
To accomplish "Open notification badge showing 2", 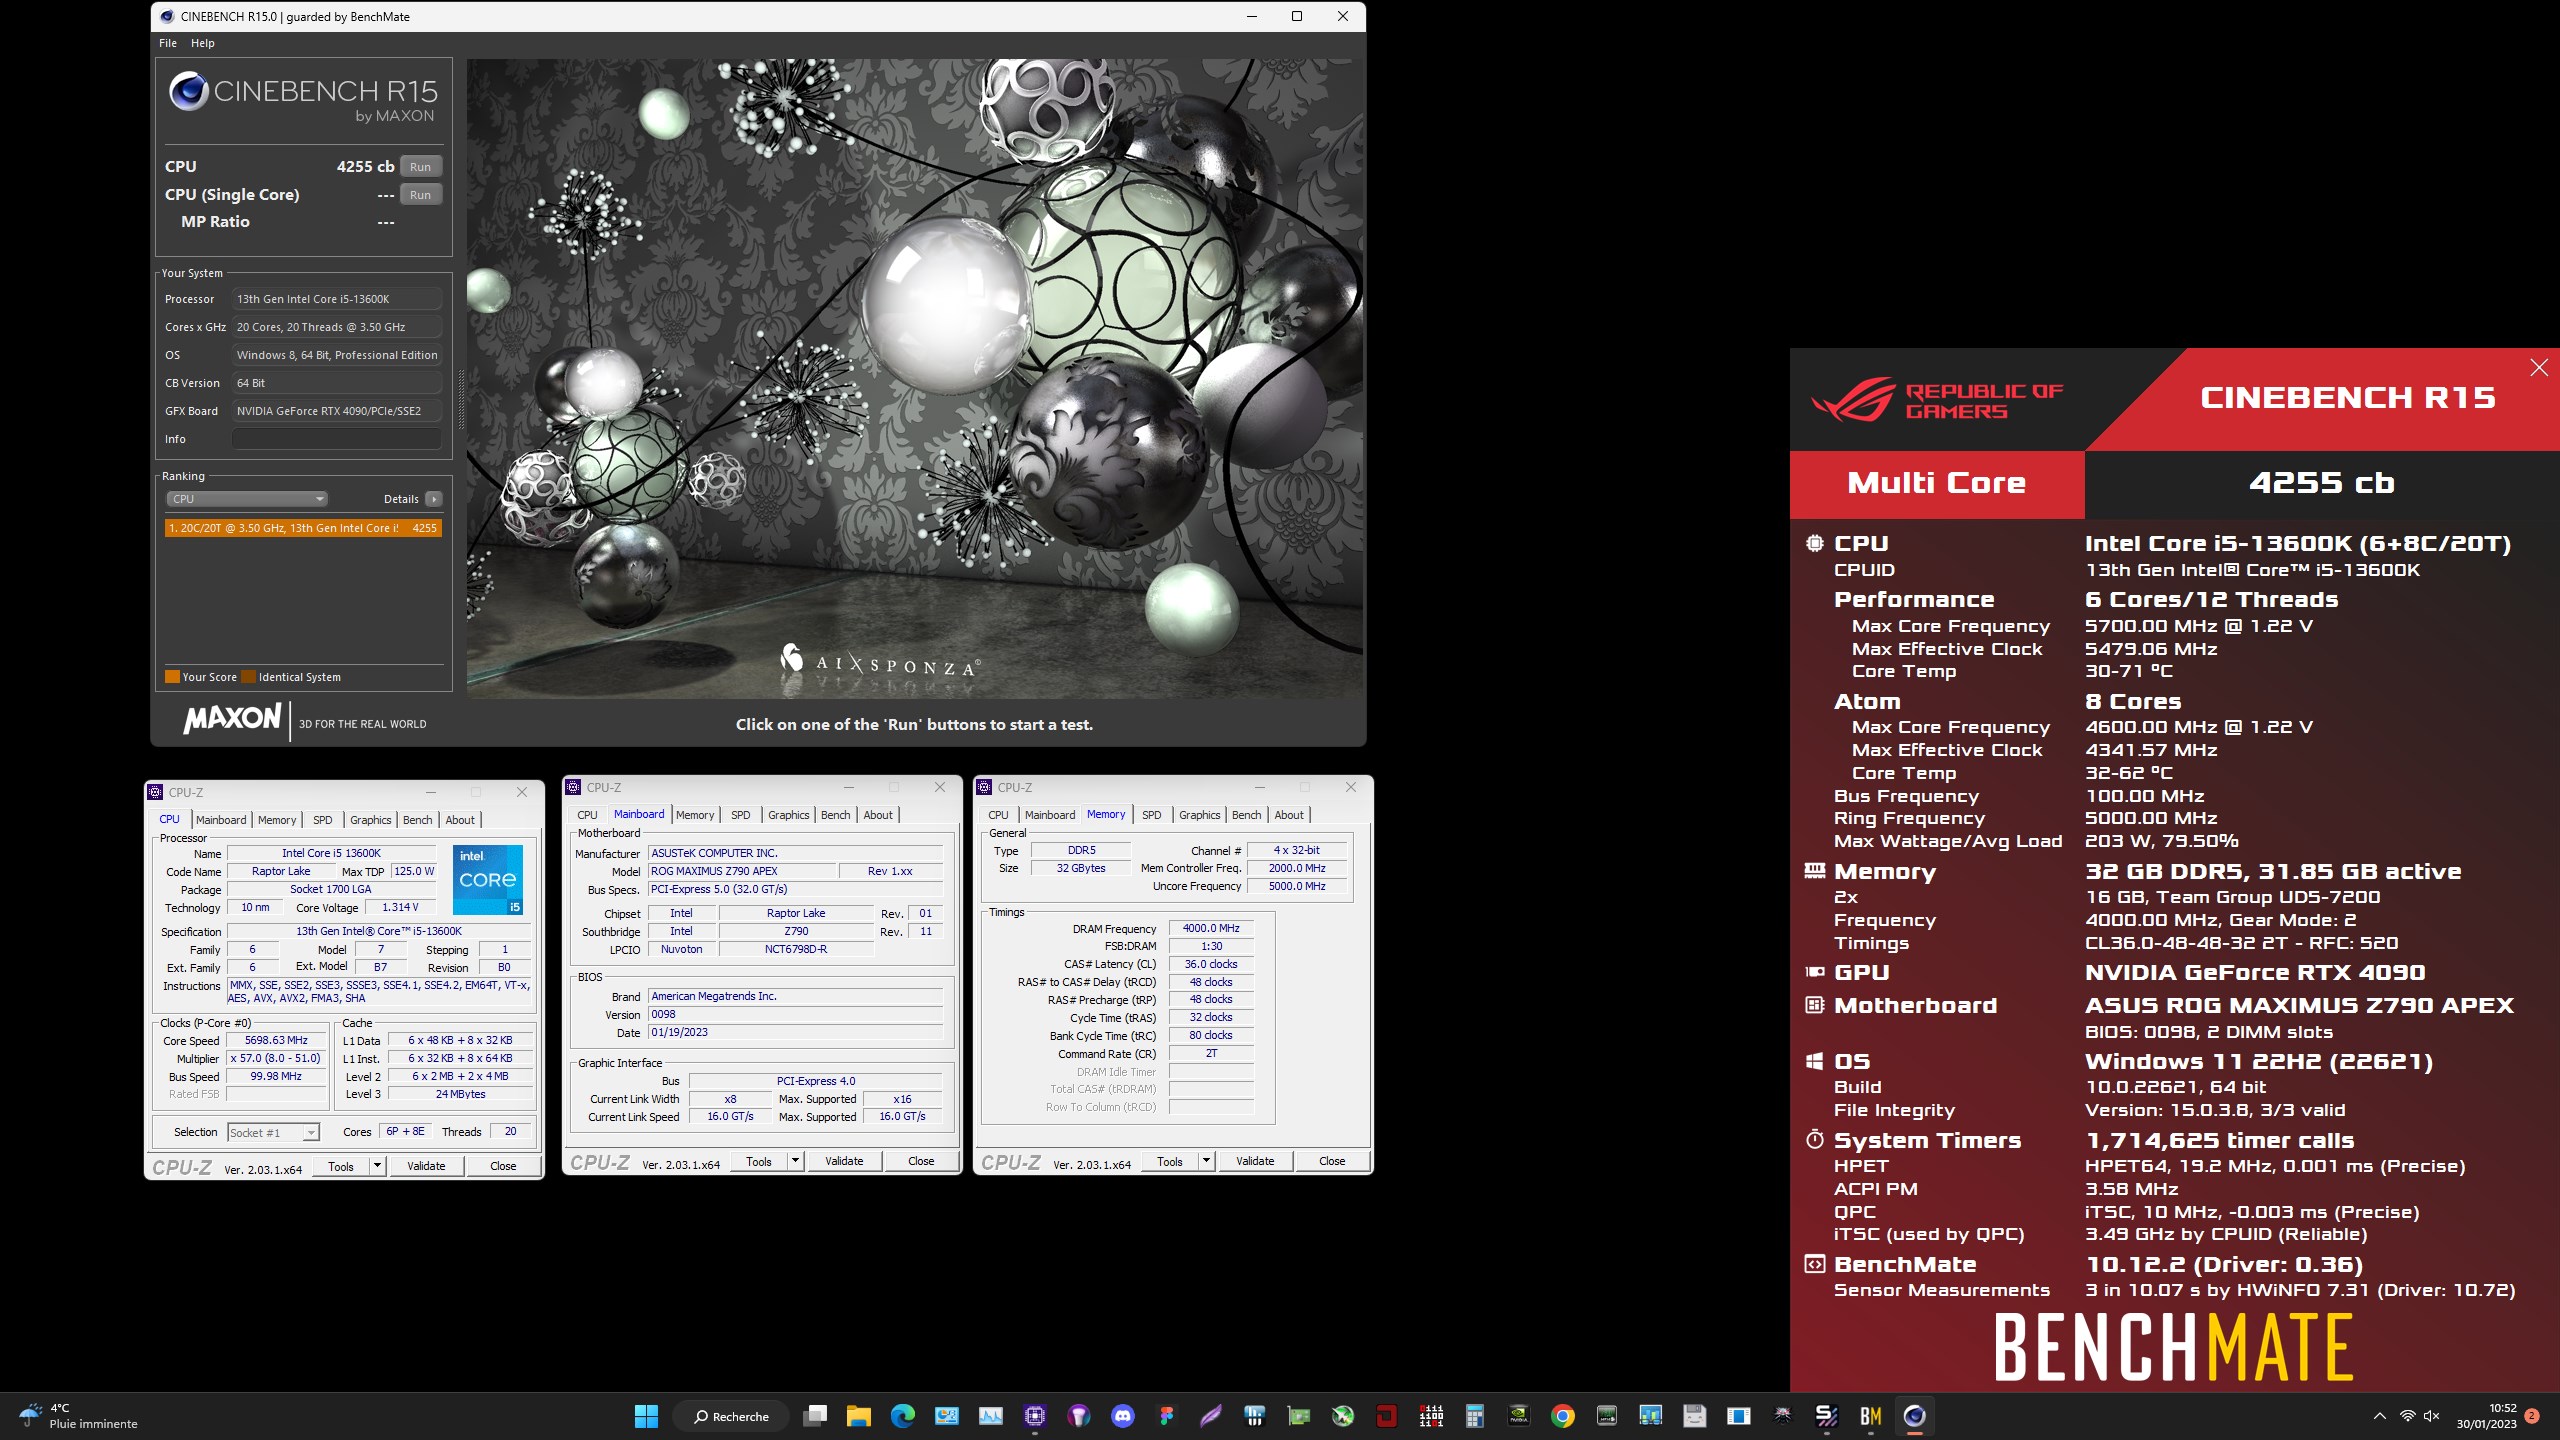I will [x=2532, y=1416].
